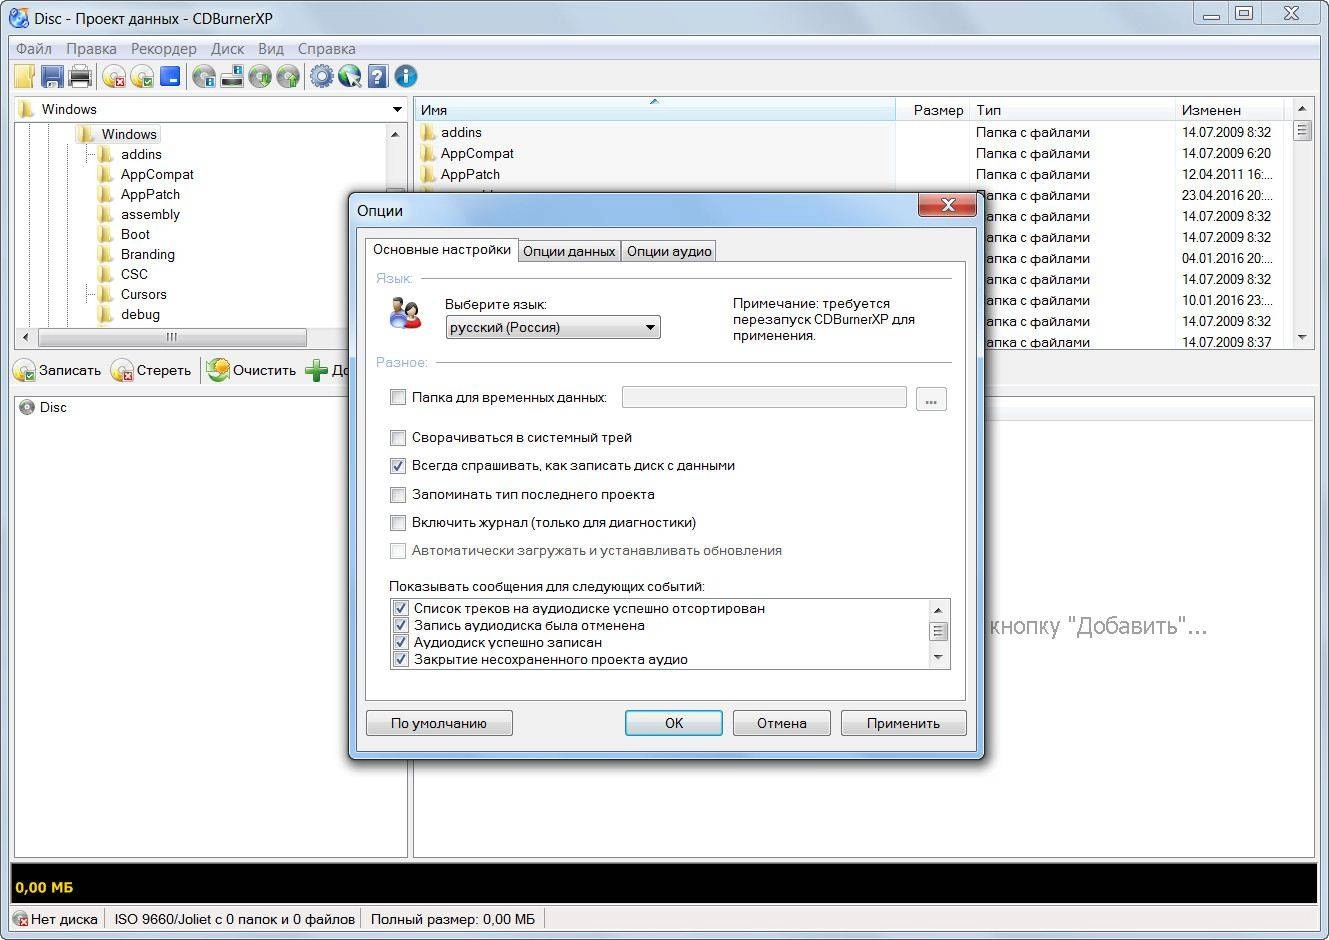Uncheck Аудиодиск успешно записан message
Image resolution: width=1329 pixels, height=940 pixels.
401,642
